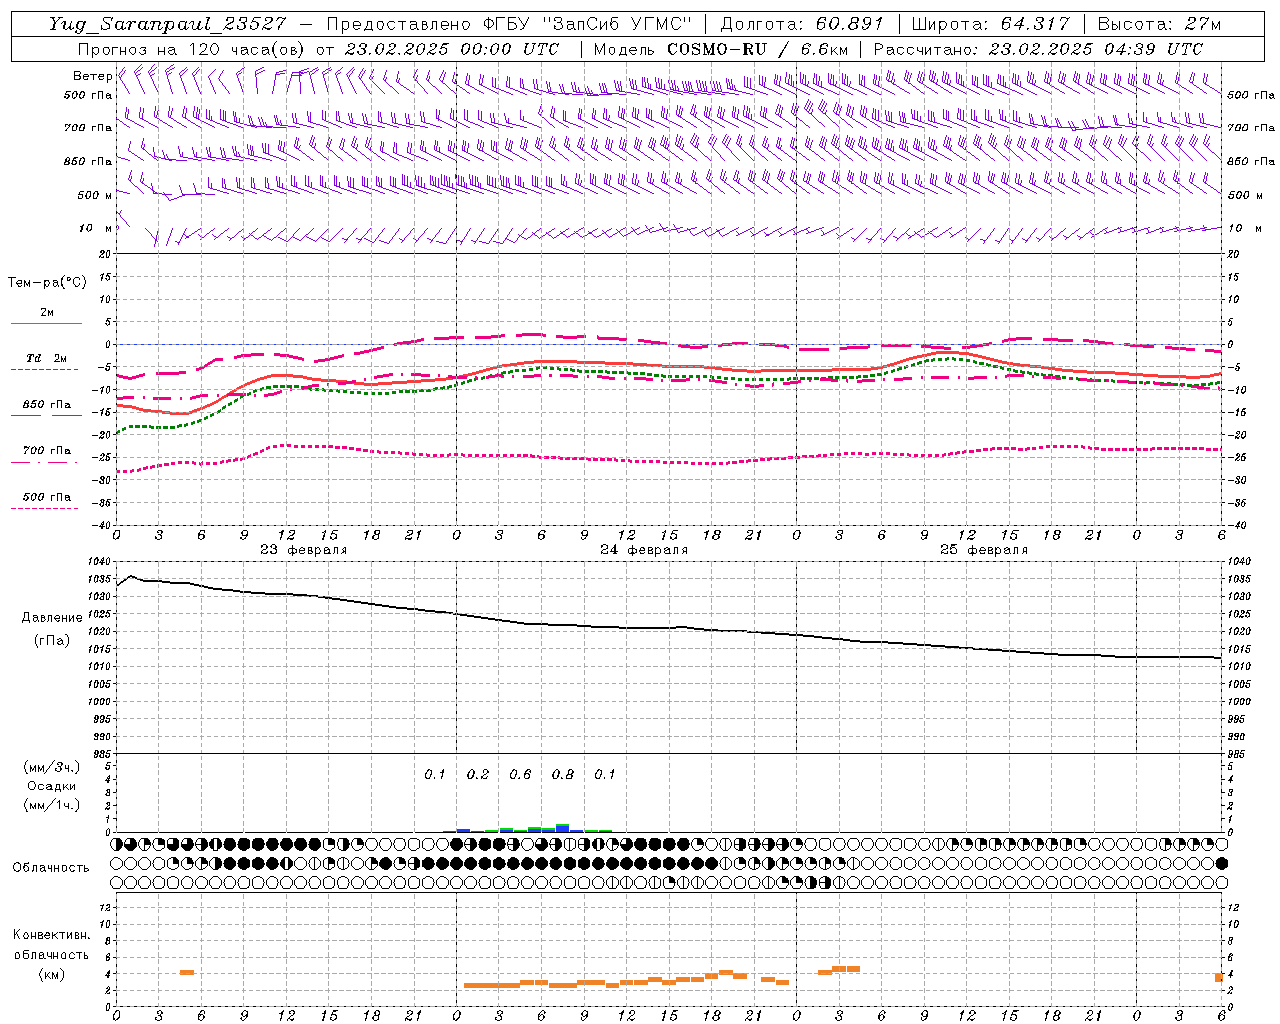
Task: Click the 10 м wind level label on left
Action: 95,228
